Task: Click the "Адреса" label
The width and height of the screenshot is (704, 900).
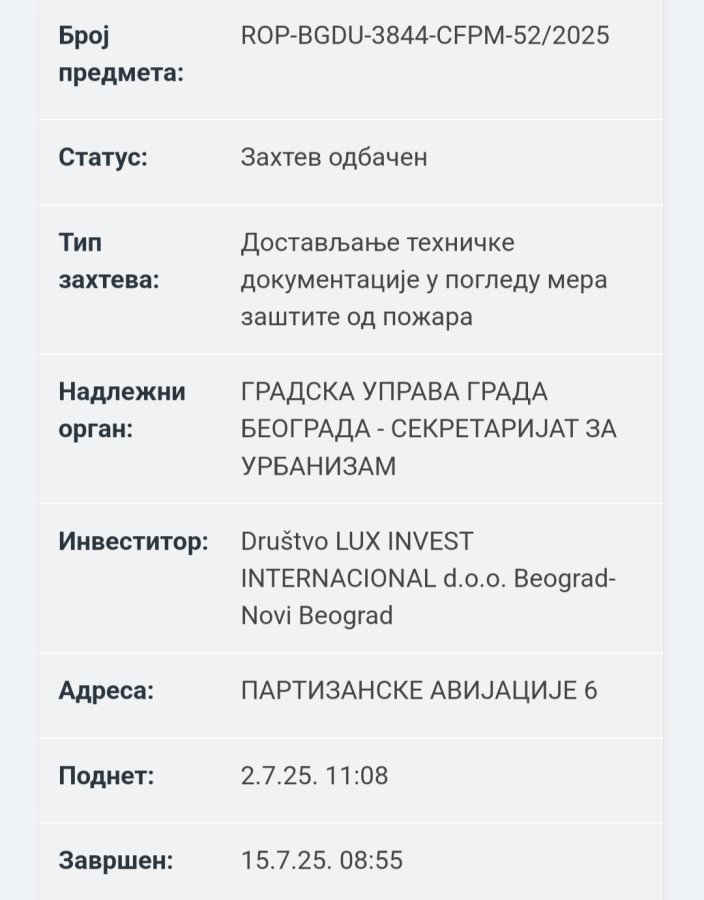Action: click(x=106, y=690)
